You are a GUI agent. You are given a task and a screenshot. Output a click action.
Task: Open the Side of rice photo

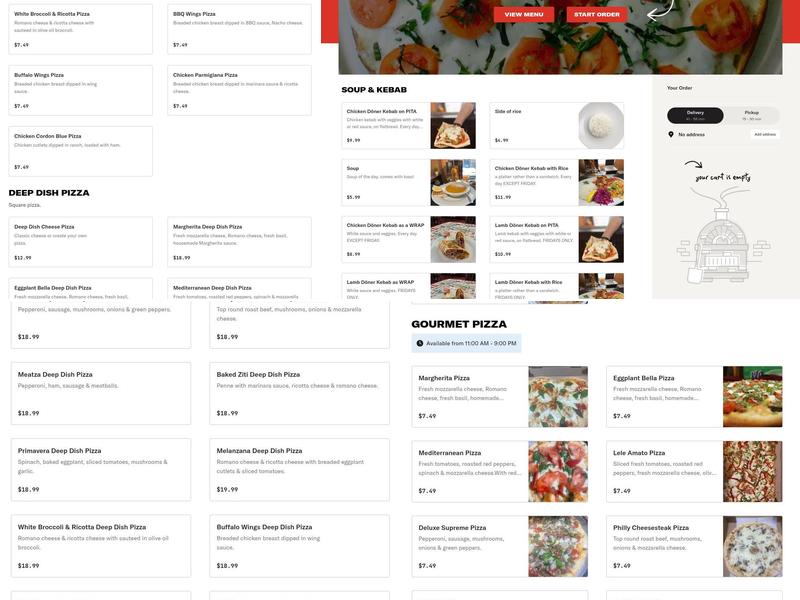pos(601,126)
